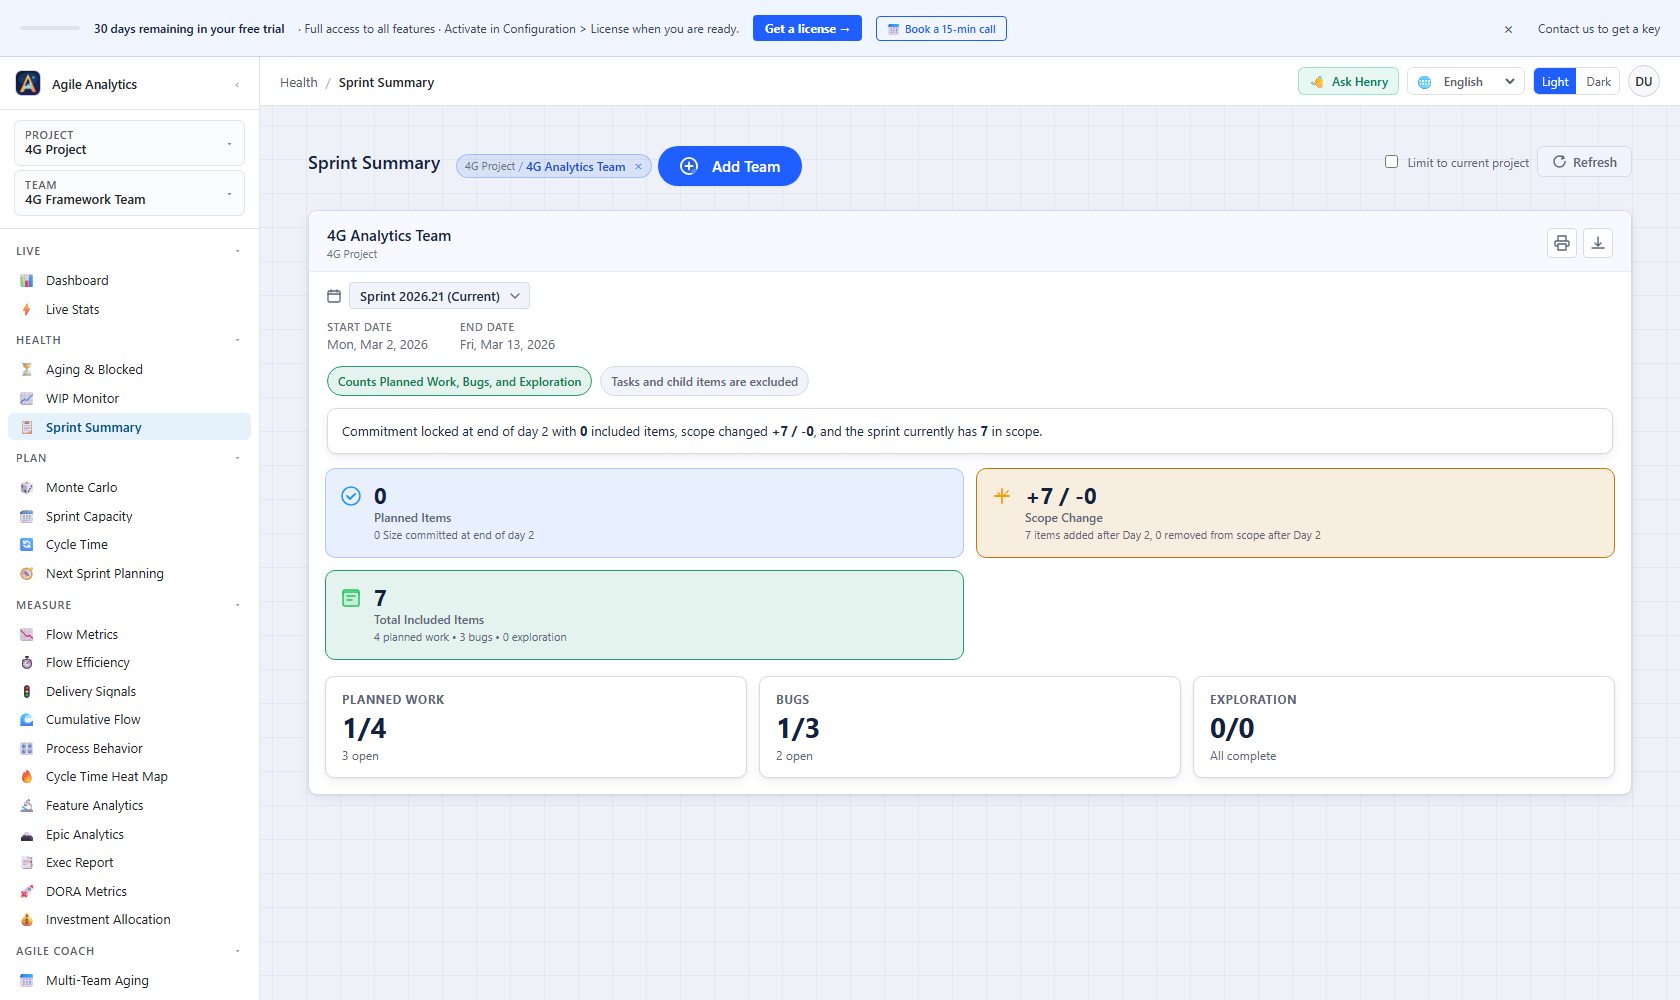Open the English language dropdown
Viewport: 1680px width, 1000px height.
coord(1466,82)
